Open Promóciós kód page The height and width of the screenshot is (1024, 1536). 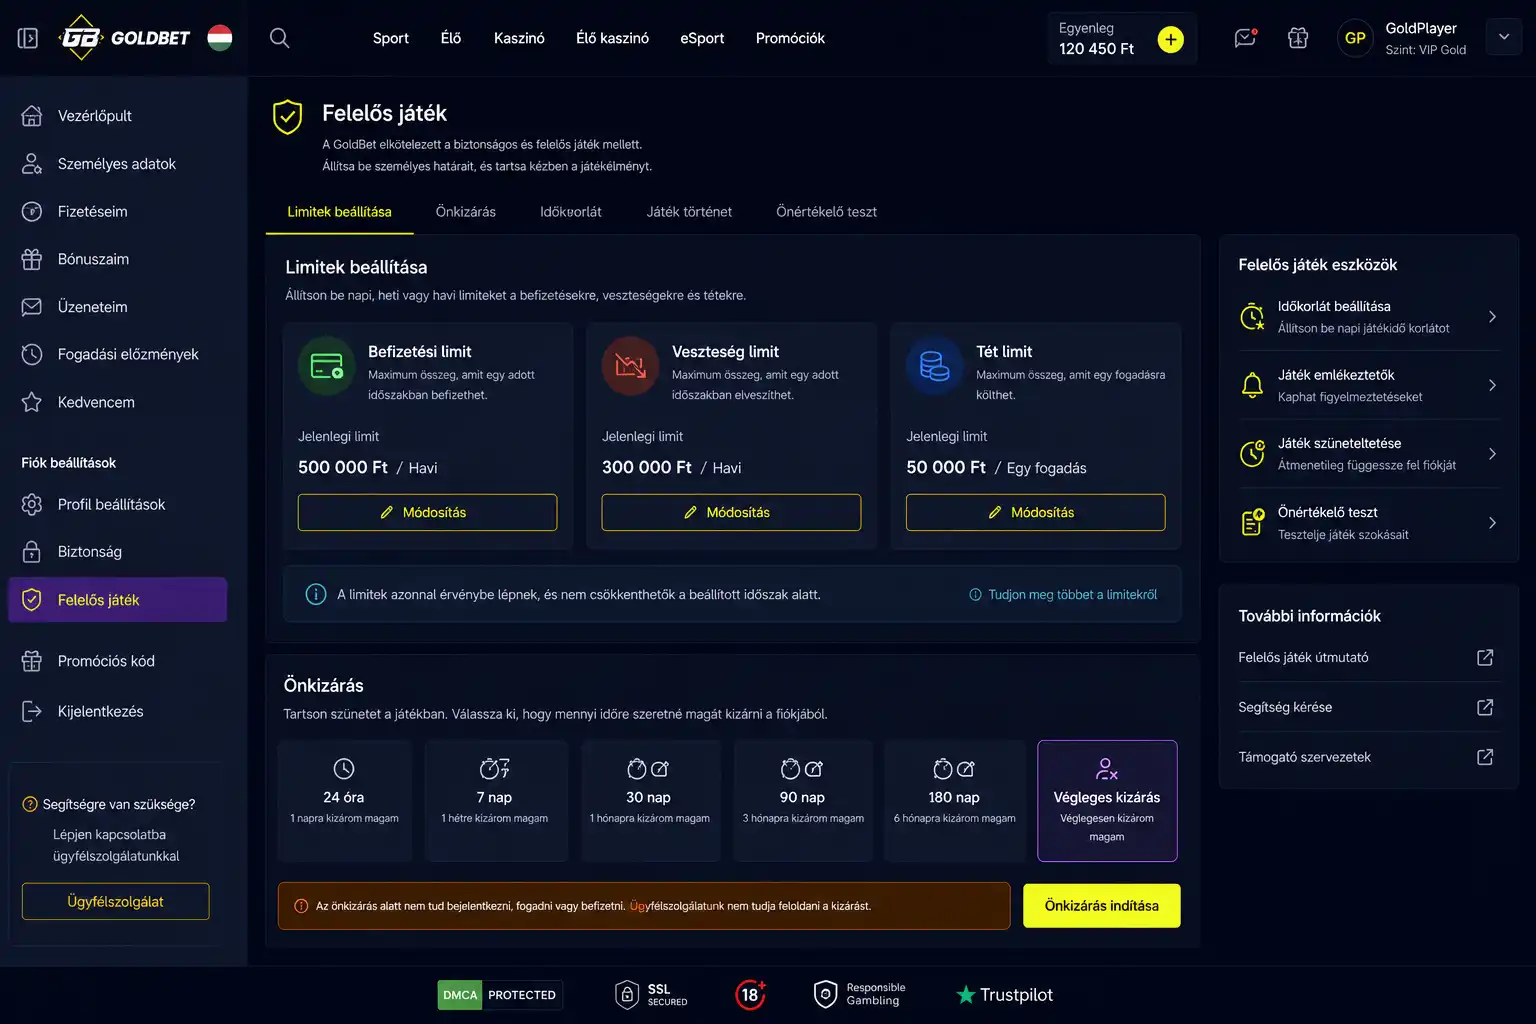(118, 661)
